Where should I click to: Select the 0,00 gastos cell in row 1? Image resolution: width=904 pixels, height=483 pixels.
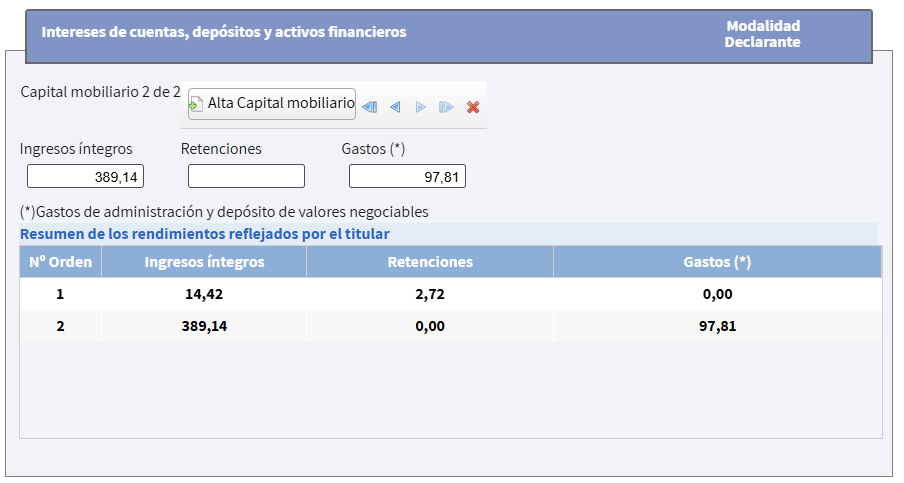pos(717,294)
